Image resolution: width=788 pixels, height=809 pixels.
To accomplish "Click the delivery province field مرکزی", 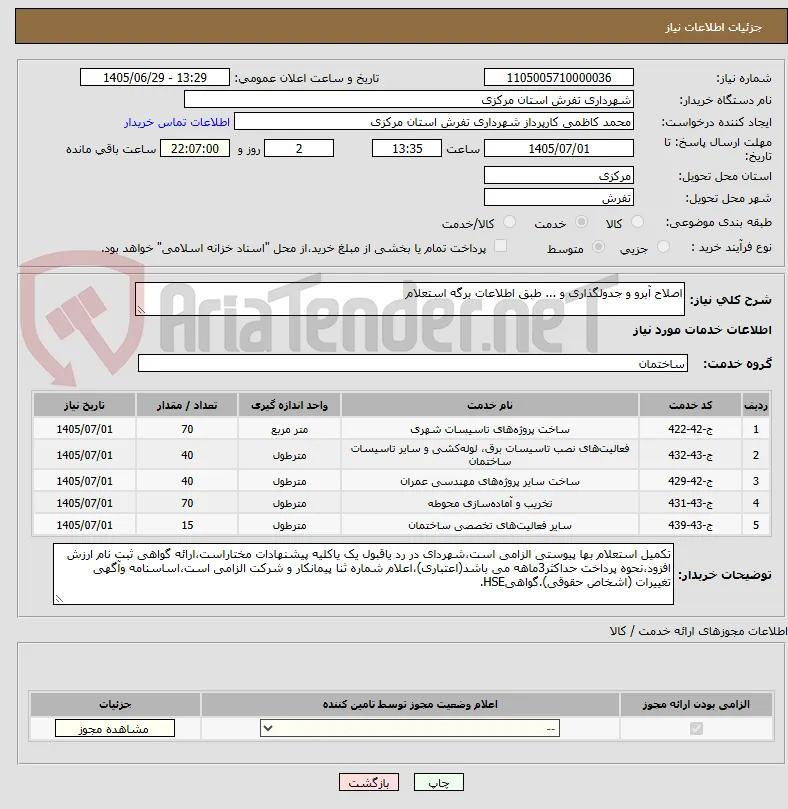I will click(x=559, y=175).
